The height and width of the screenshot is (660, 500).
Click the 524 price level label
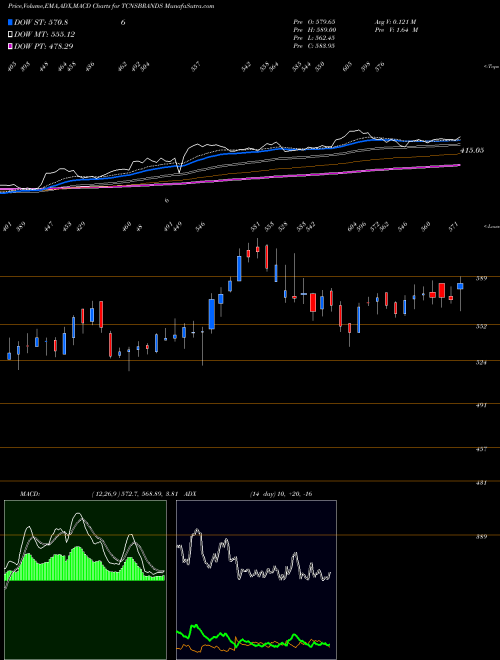tap(482, 362)
